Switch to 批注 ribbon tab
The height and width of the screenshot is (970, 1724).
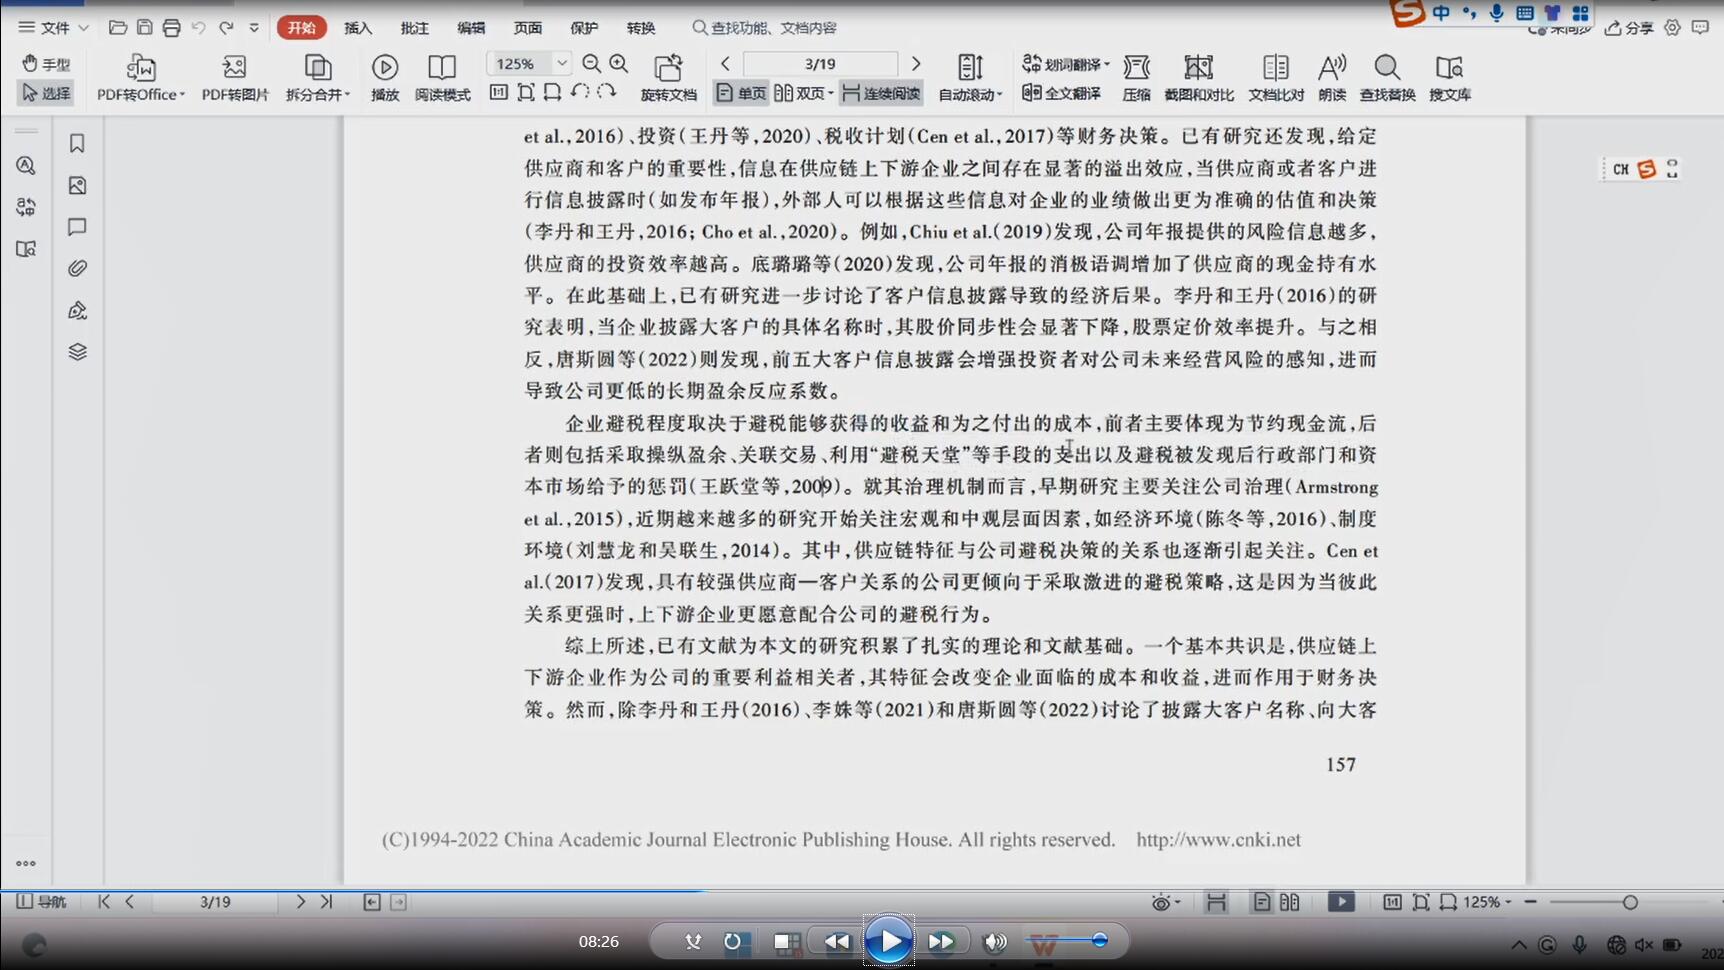(x=414, y=28)
